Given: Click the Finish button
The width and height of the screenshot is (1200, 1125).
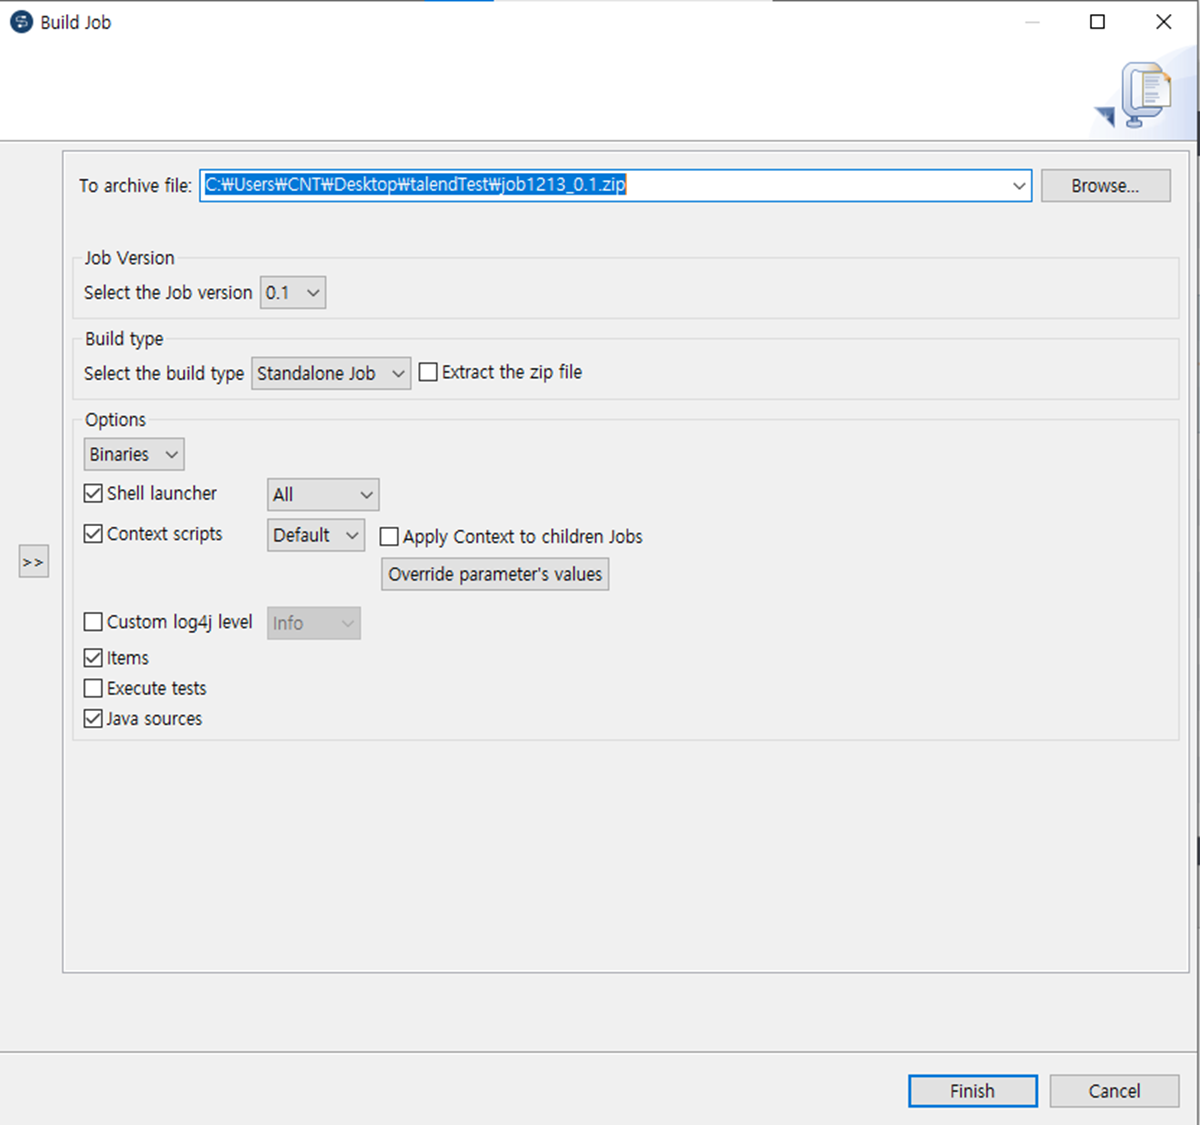Looking at the screenshot, I should (x=972, y=1091).
